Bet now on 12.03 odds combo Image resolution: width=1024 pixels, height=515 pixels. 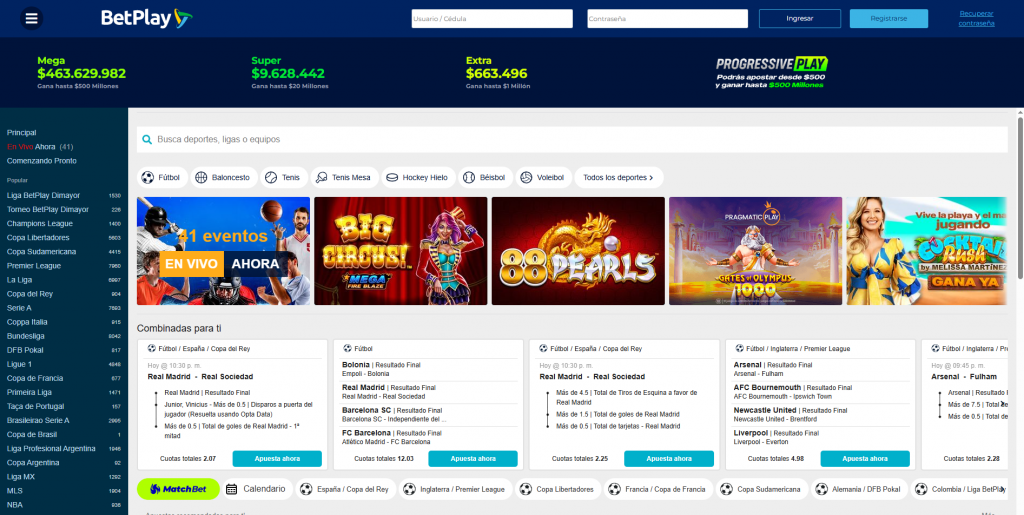473,459
